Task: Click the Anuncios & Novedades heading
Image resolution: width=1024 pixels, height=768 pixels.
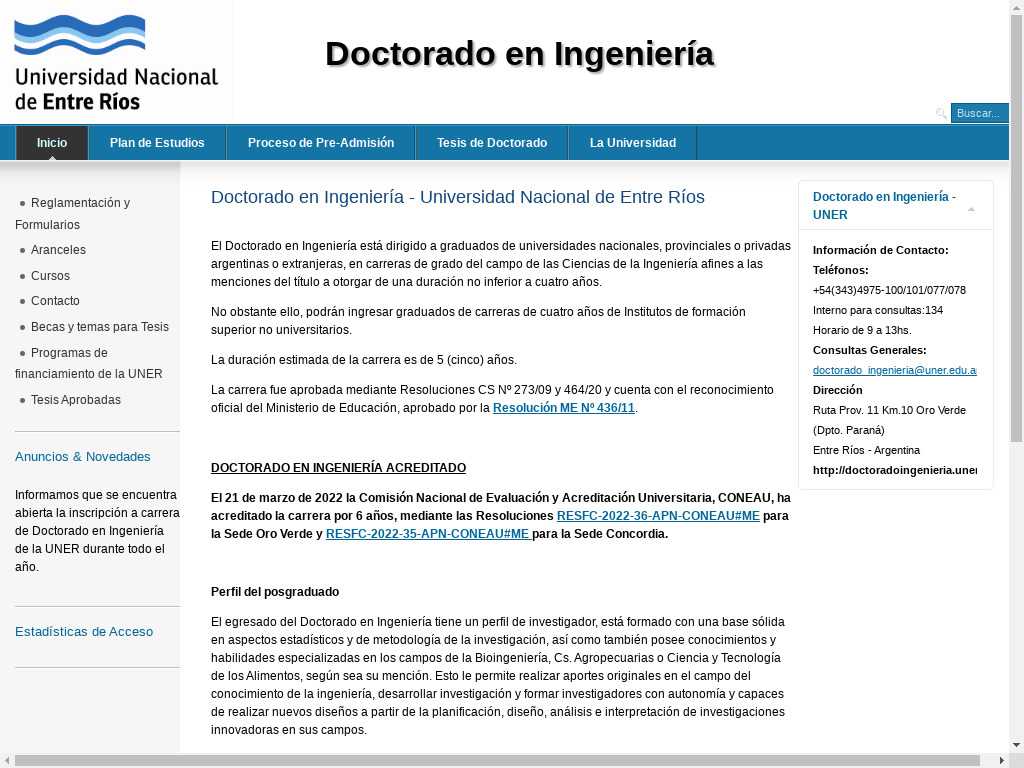Action: coord(83,456)
